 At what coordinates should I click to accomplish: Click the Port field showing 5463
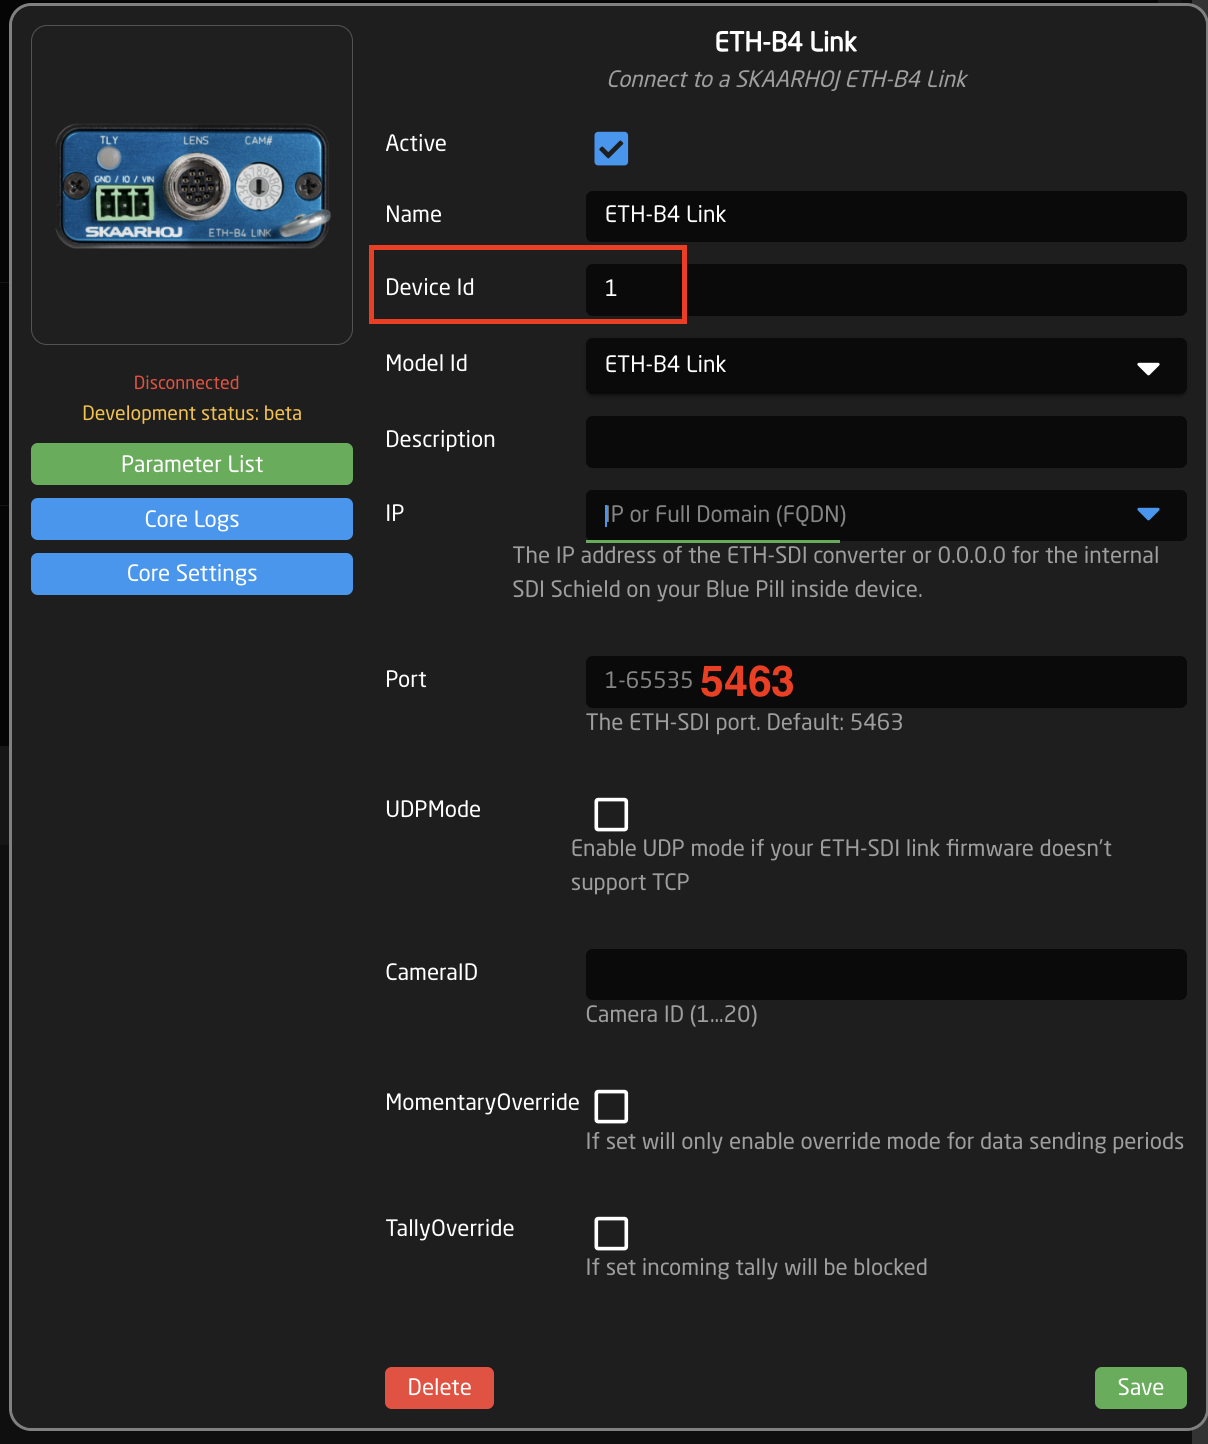tap(885, 682)
